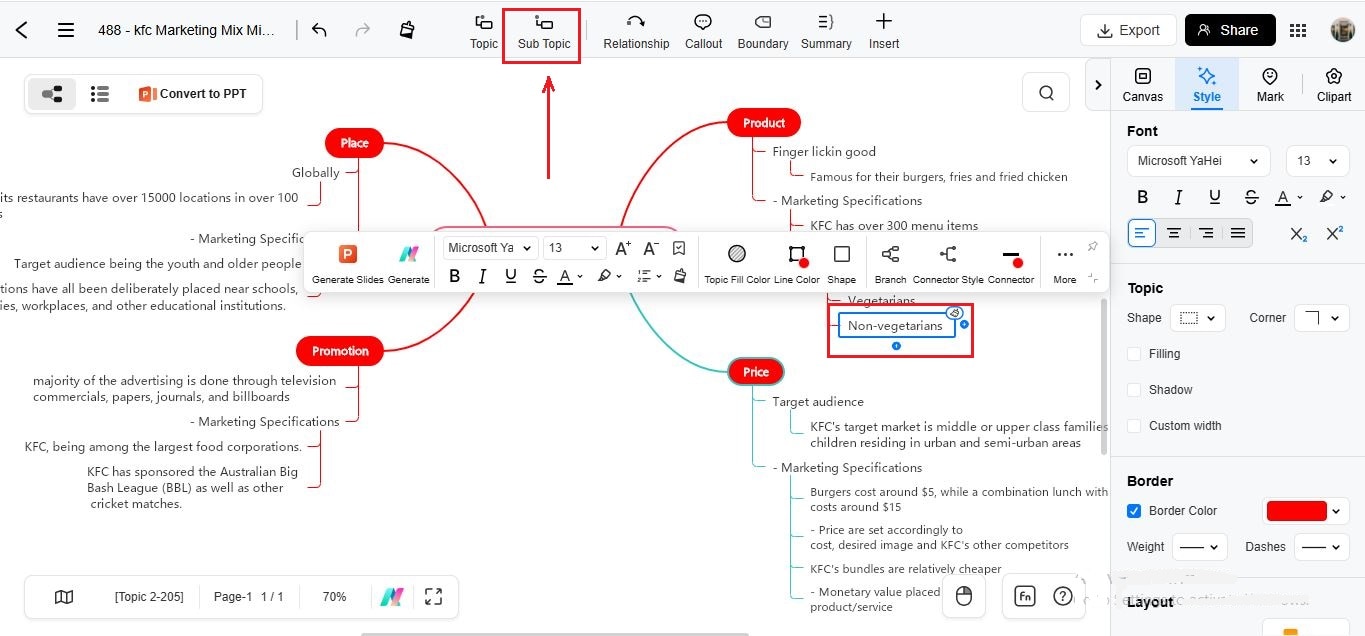Image resolution: width=1365 pixels, height=636 pixels.
Task: Pin the floating toolbar
Action: pyautogui.click(x=1092, y=247)
